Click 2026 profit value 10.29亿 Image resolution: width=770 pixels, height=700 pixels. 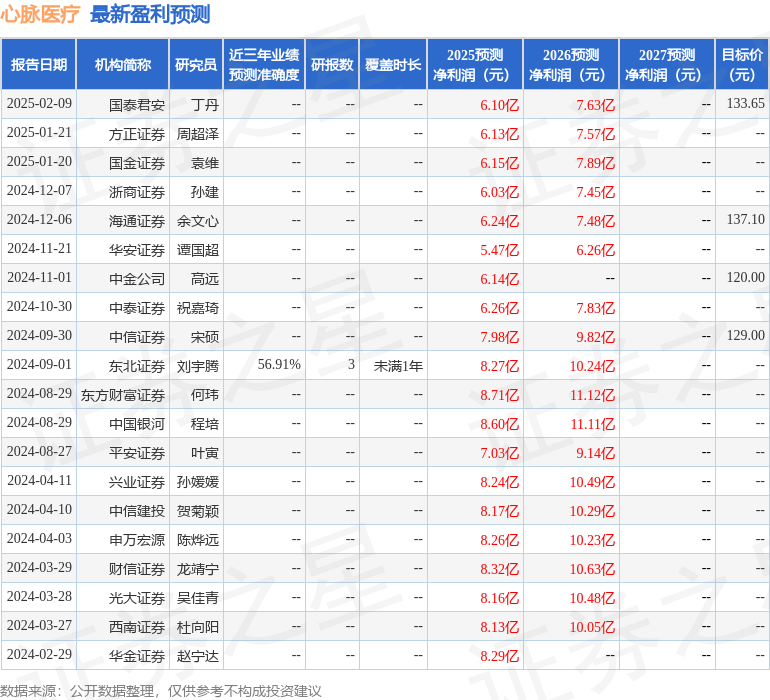pos(592,511)
